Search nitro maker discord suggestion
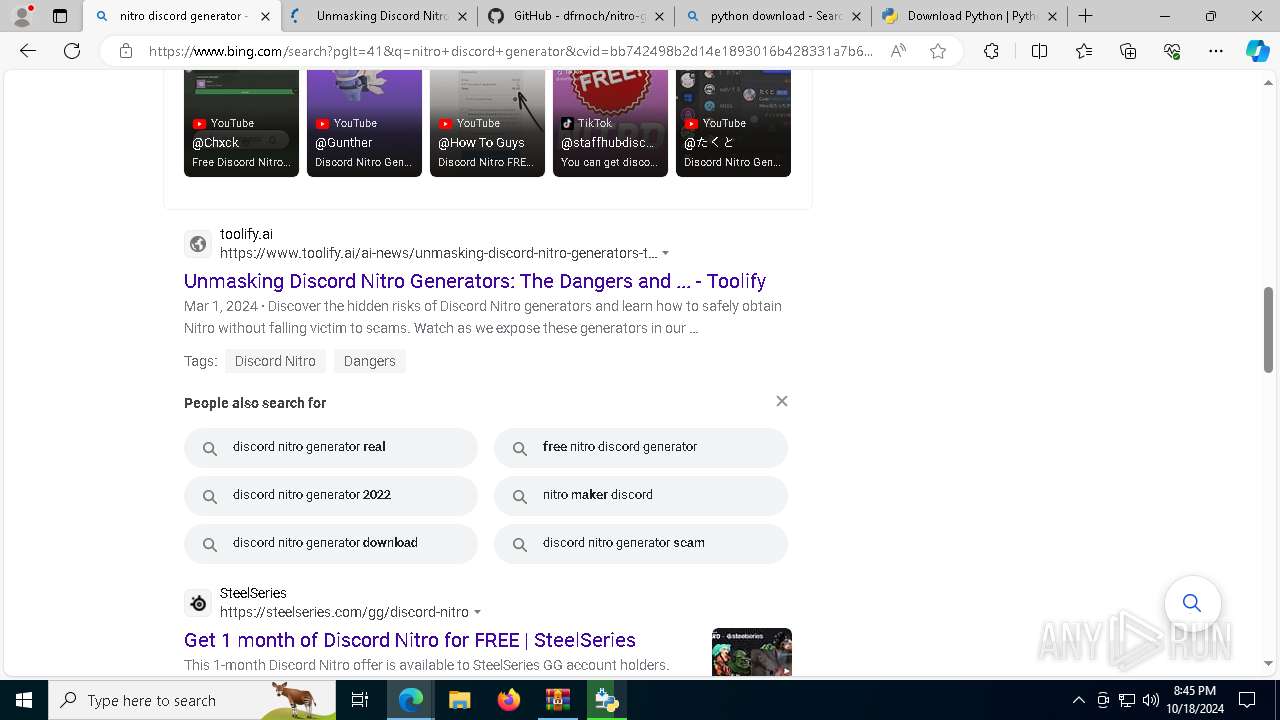 (641, 496)
